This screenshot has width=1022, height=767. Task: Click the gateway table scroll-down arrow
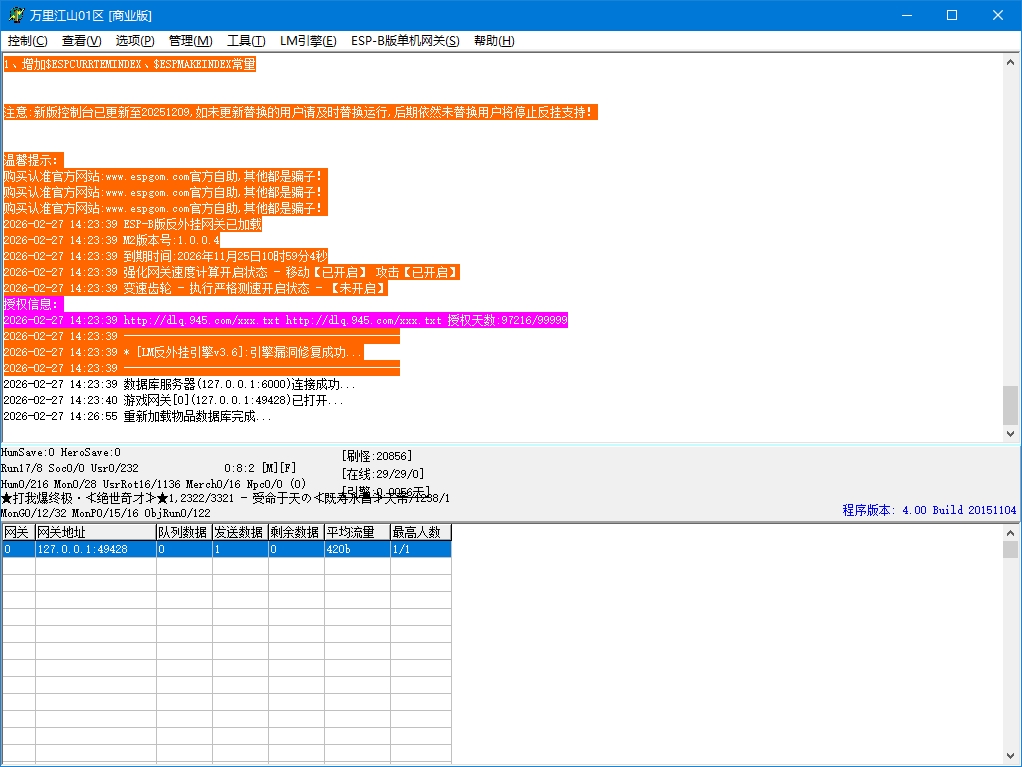[x=1010, y=759]
